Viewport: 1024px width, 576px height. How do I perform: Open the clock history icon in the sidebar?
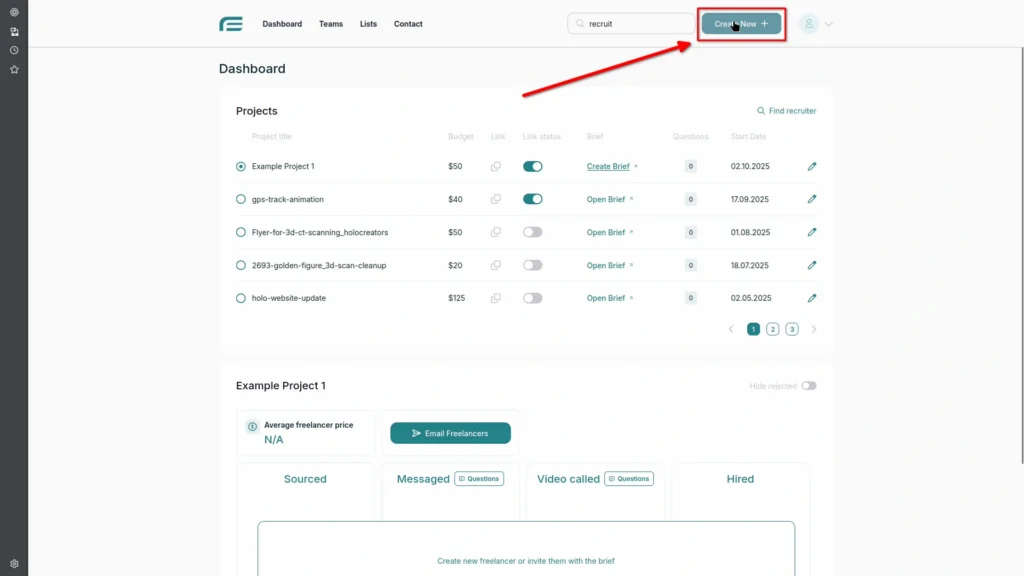click(x=14, y=50)
